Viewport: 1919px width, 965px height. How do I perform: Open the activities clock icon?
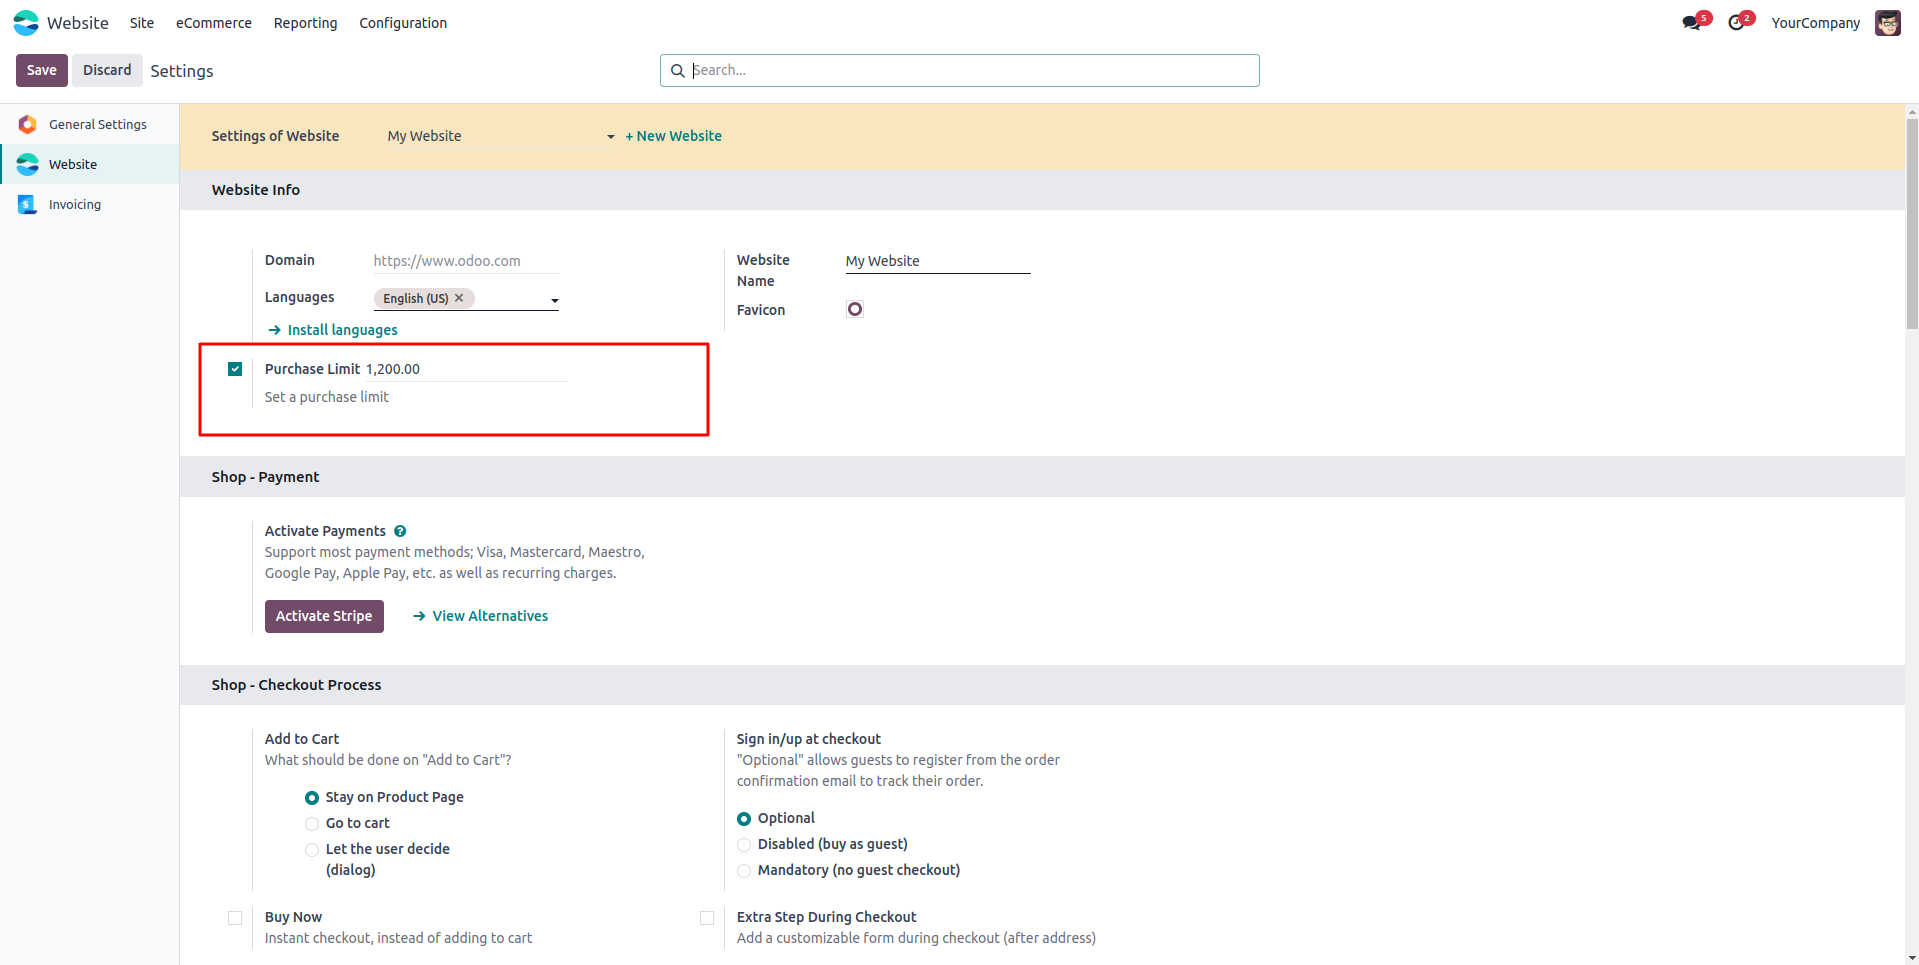pyautogui.click(x=1736, y=23)
